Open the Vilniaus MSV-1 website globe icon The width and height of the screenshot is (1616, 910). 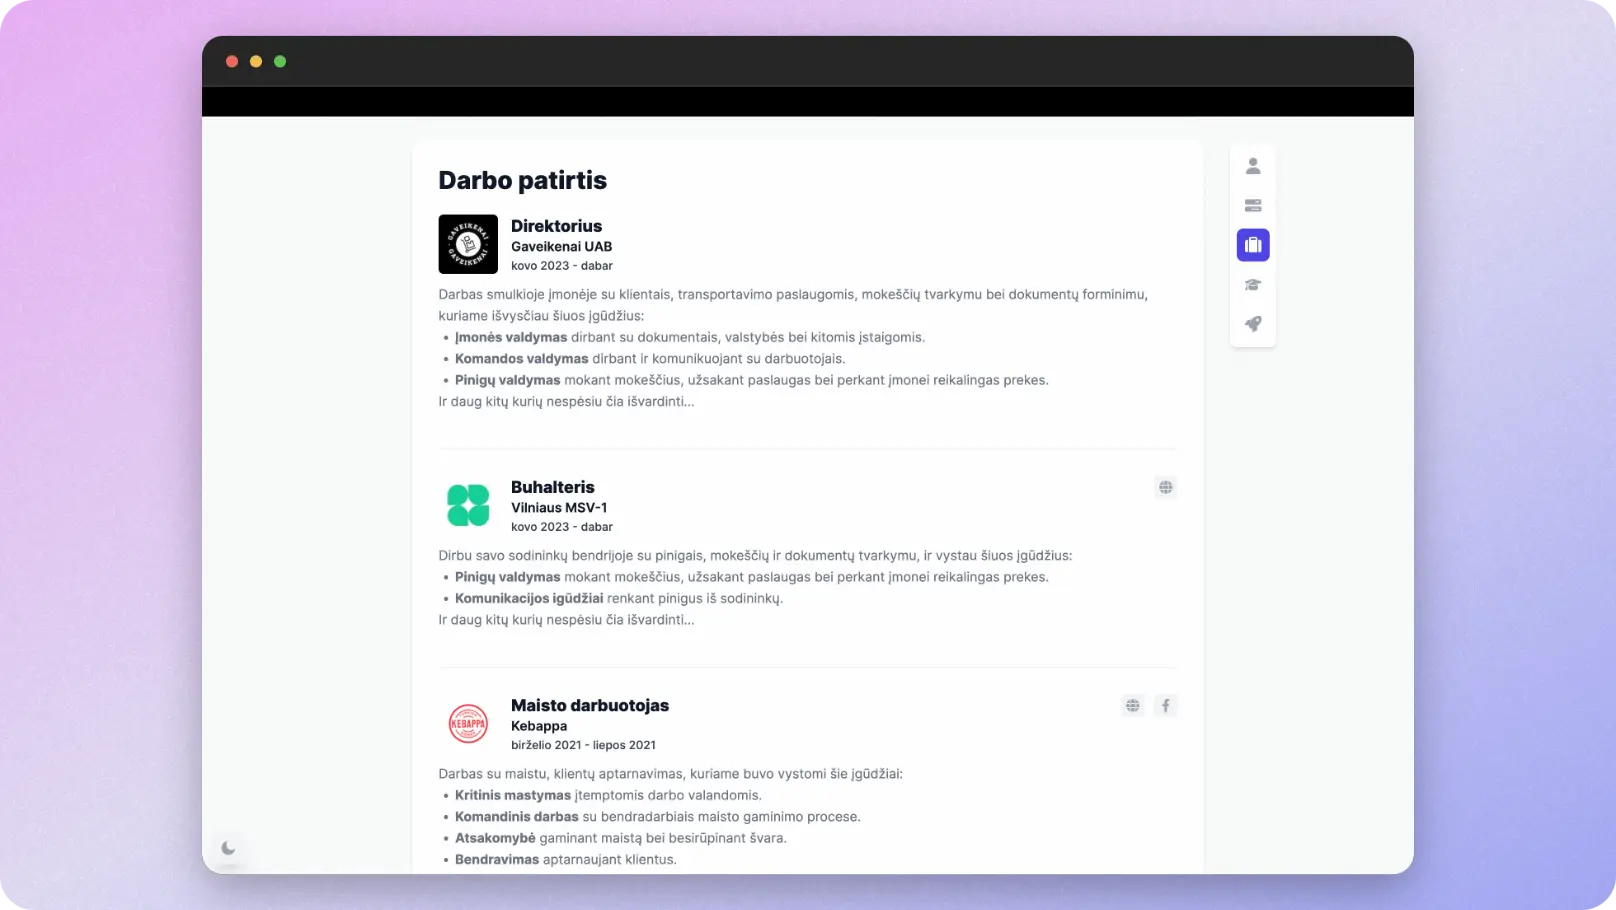point(1165,488)
